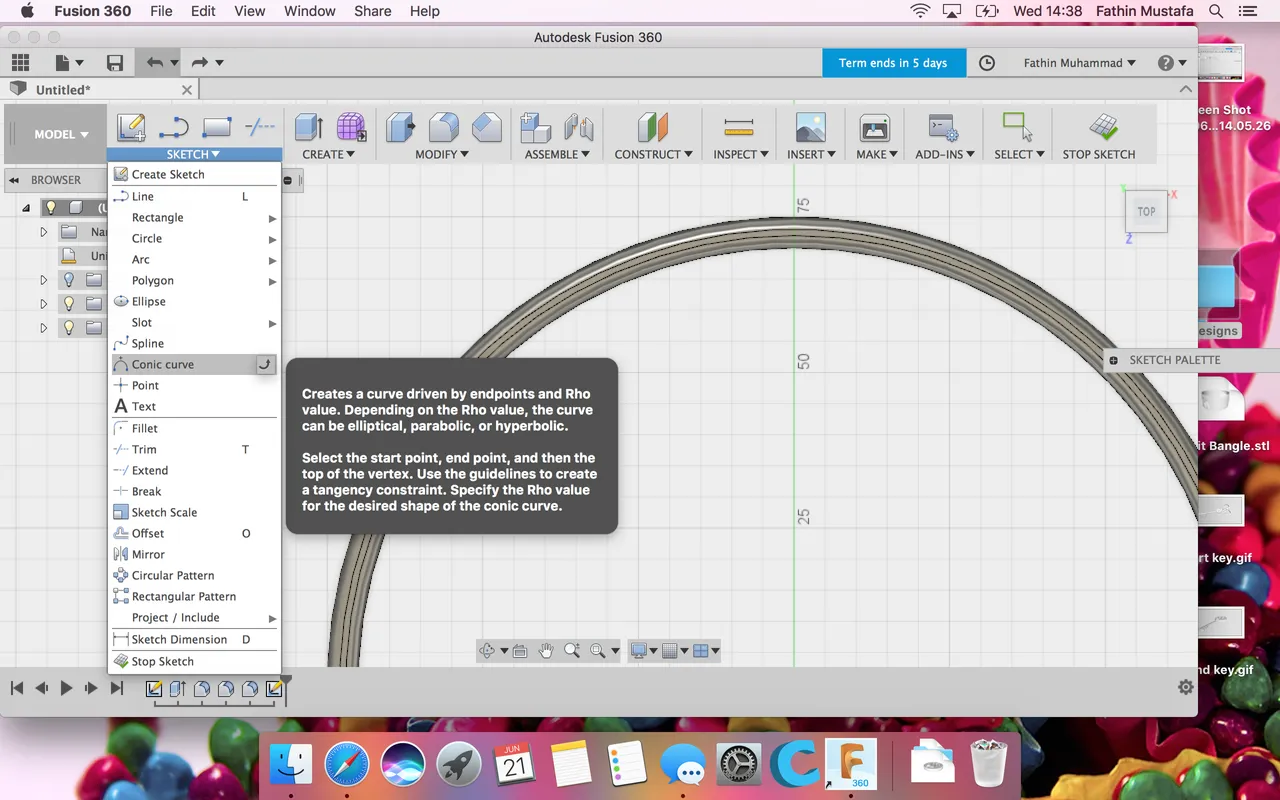Launch the Scripts and Add-Ins icon
The width and height of the screenshot is (1280, 800).
click(x=943, y=127)
